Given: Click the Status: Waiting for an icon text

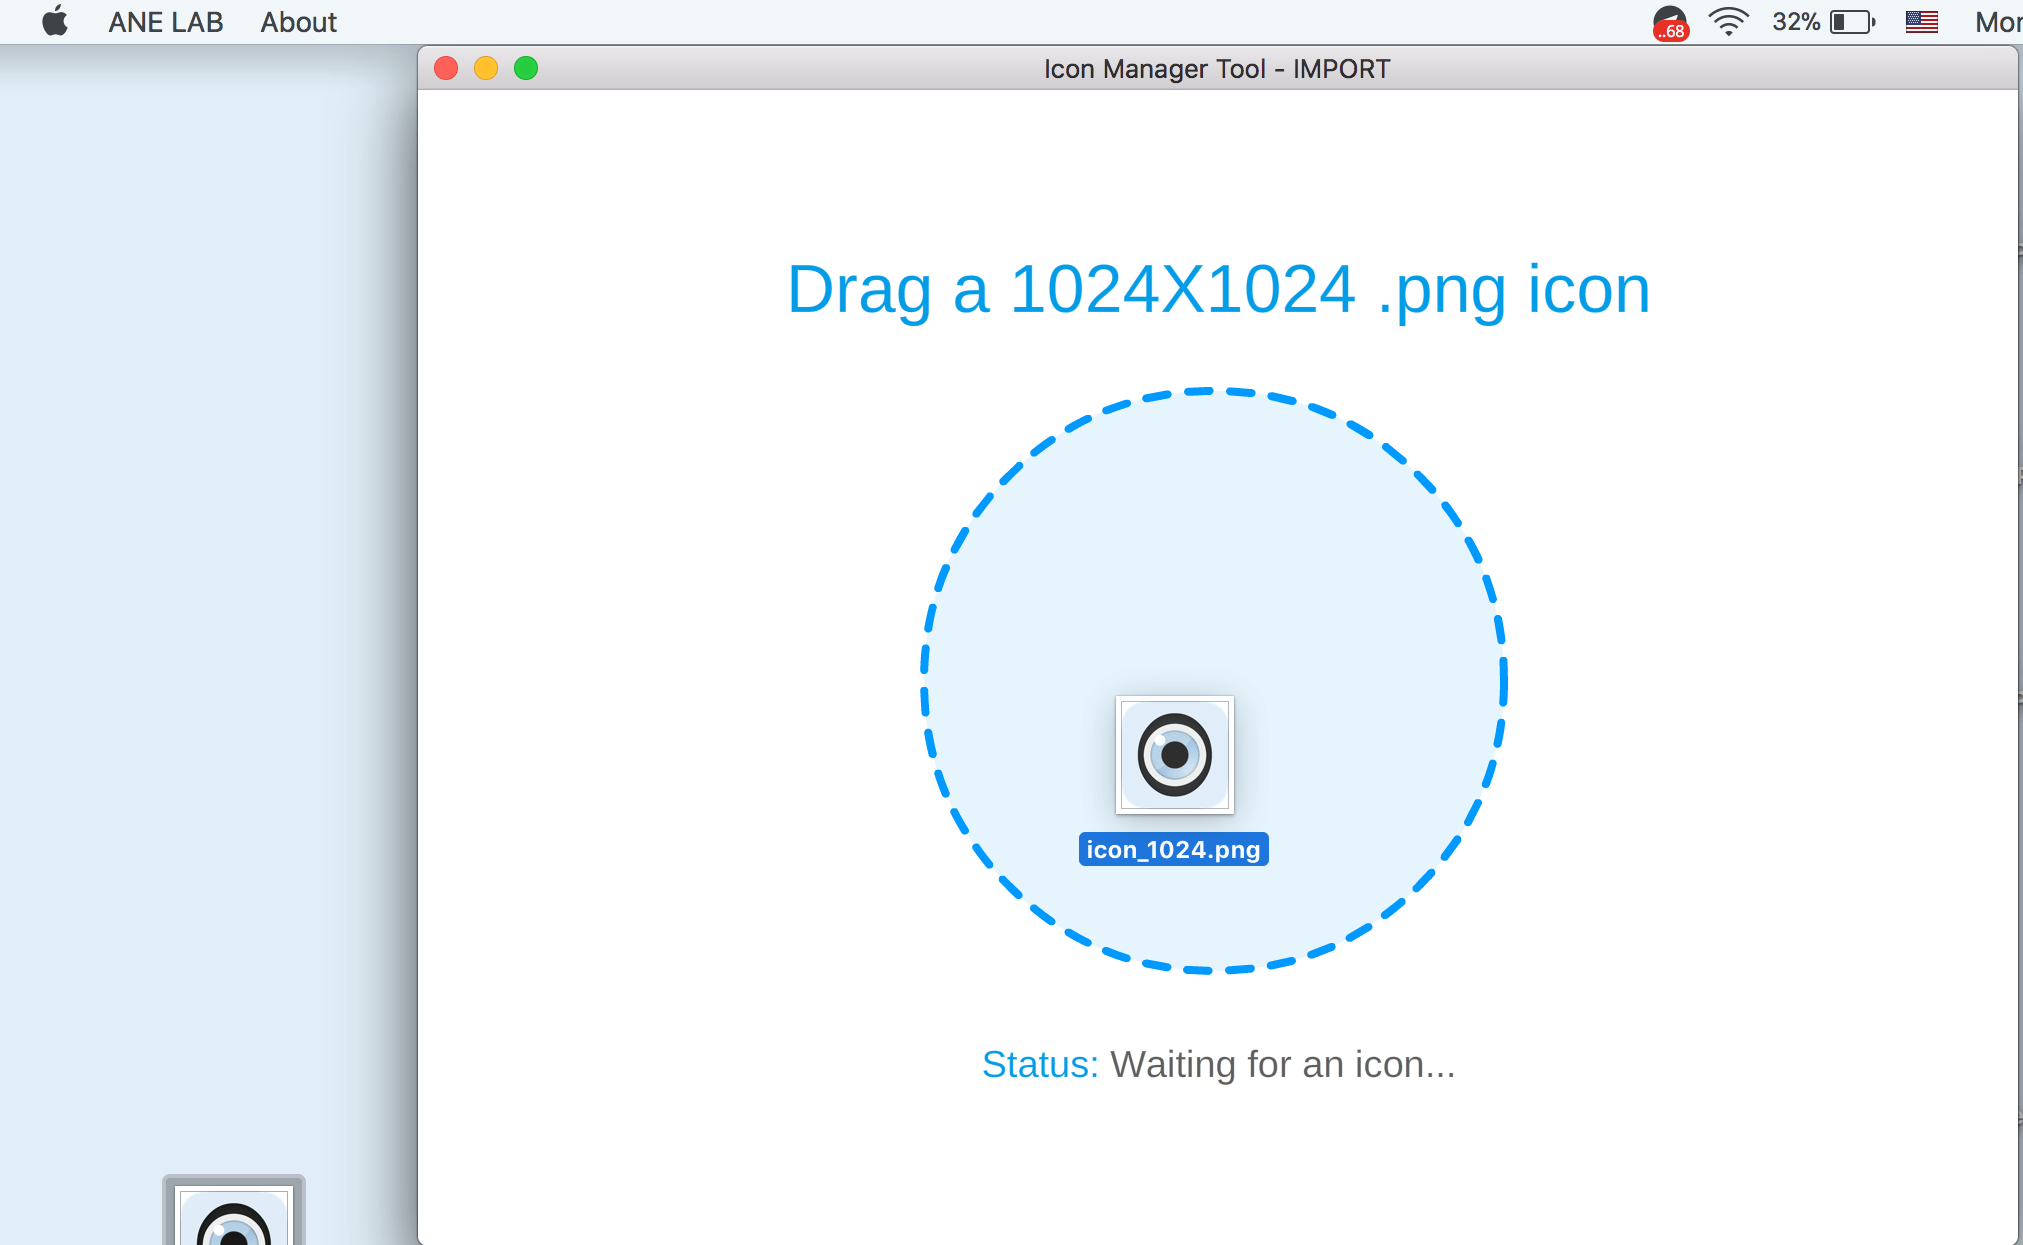Looking at the screenshot, I should pyautogui.click(x=1219, y=1064).
